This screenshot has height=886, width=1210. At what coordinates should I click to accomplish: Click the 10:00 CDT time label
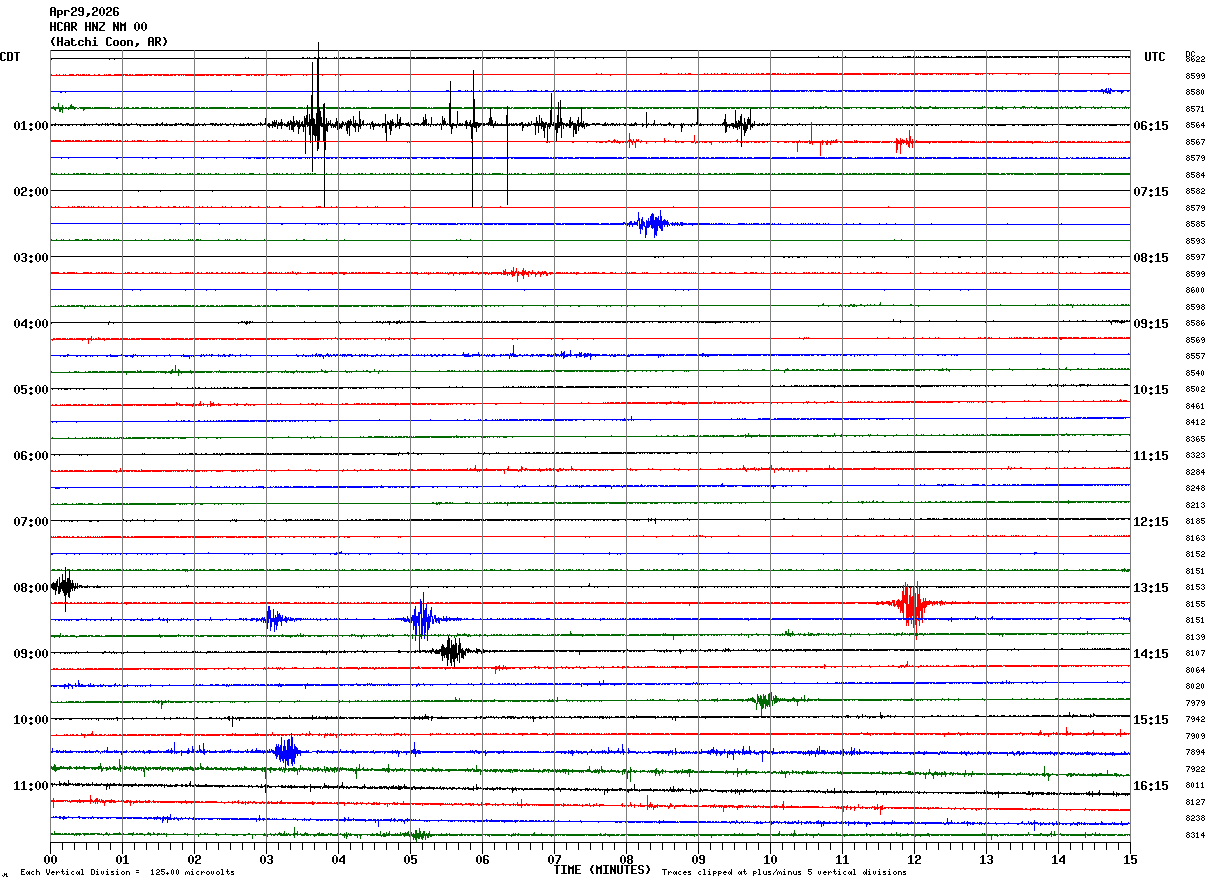[x=31, y=720]
